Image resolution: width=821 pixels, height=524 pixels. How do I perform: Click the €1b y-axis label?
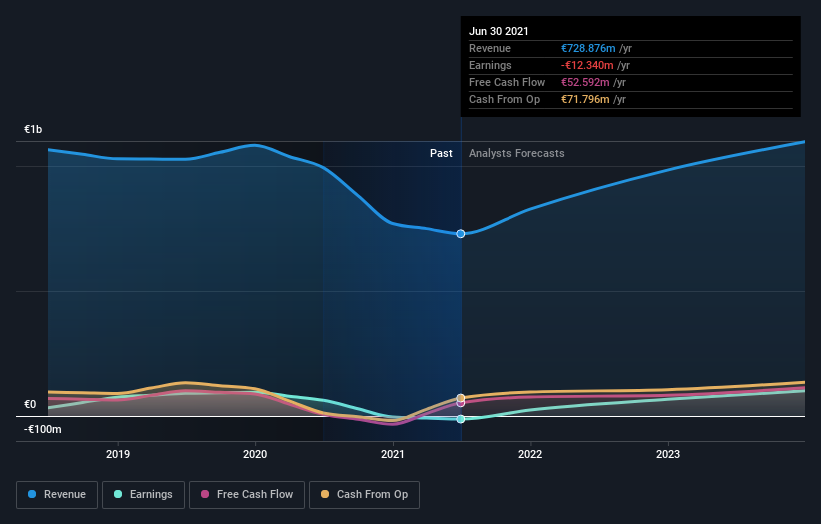33,129
